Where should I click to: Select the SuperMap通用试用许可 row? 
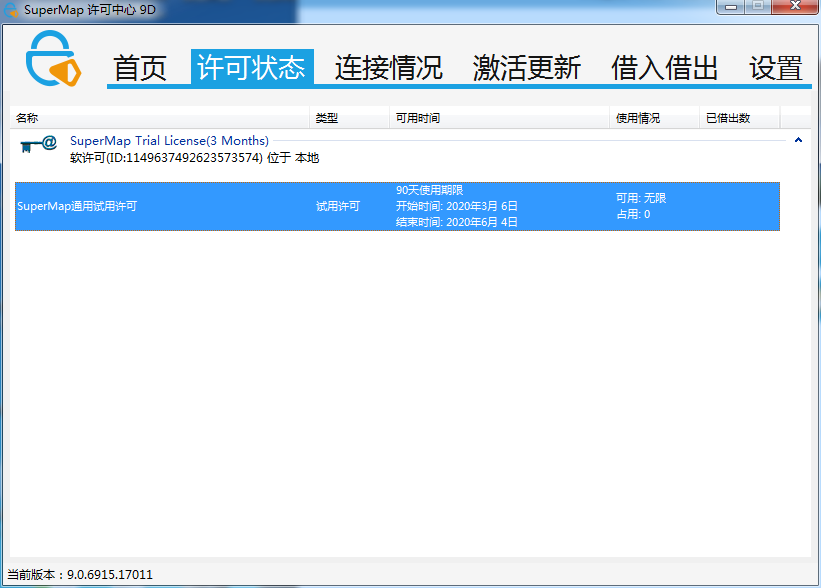(x=397, y=206)
